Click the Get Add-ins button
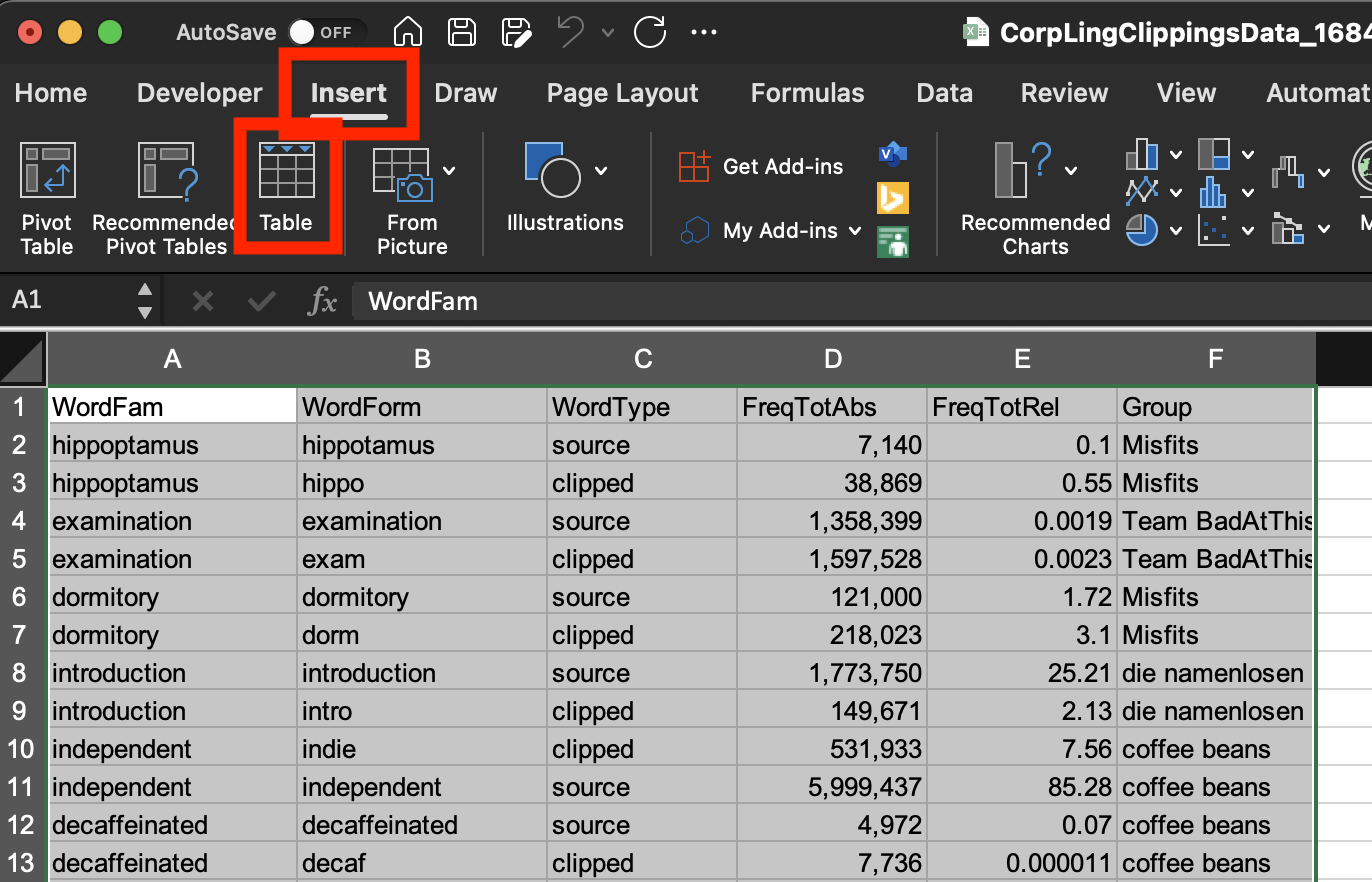Viewport: 1372px width, 882px height. pos(761,167)
